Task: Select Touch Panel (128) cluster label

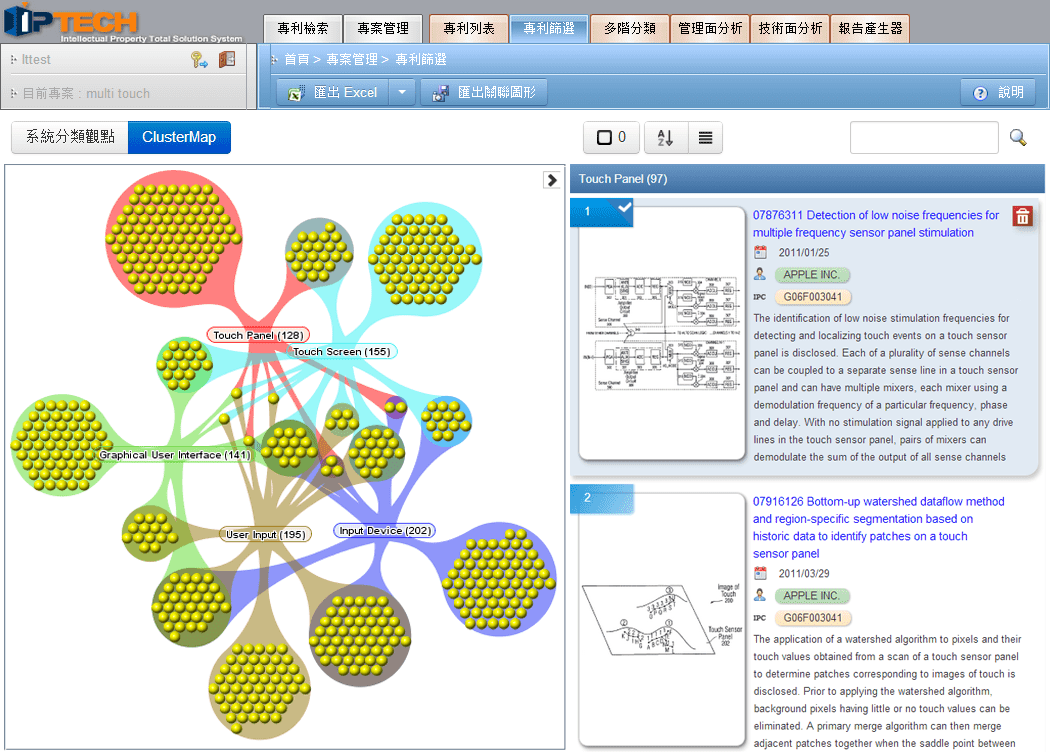Action: coord(258,335)
